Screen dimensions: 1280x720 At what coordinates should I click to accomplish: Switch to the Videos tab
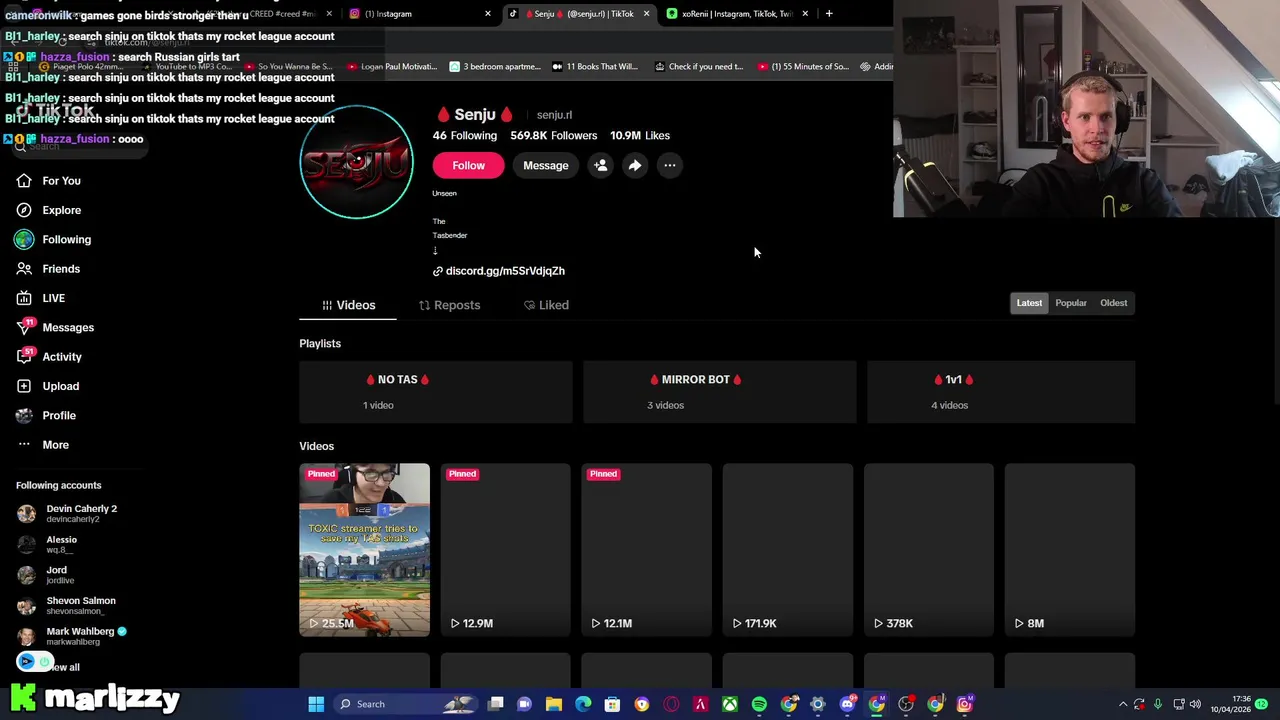[x=348, y=305]
